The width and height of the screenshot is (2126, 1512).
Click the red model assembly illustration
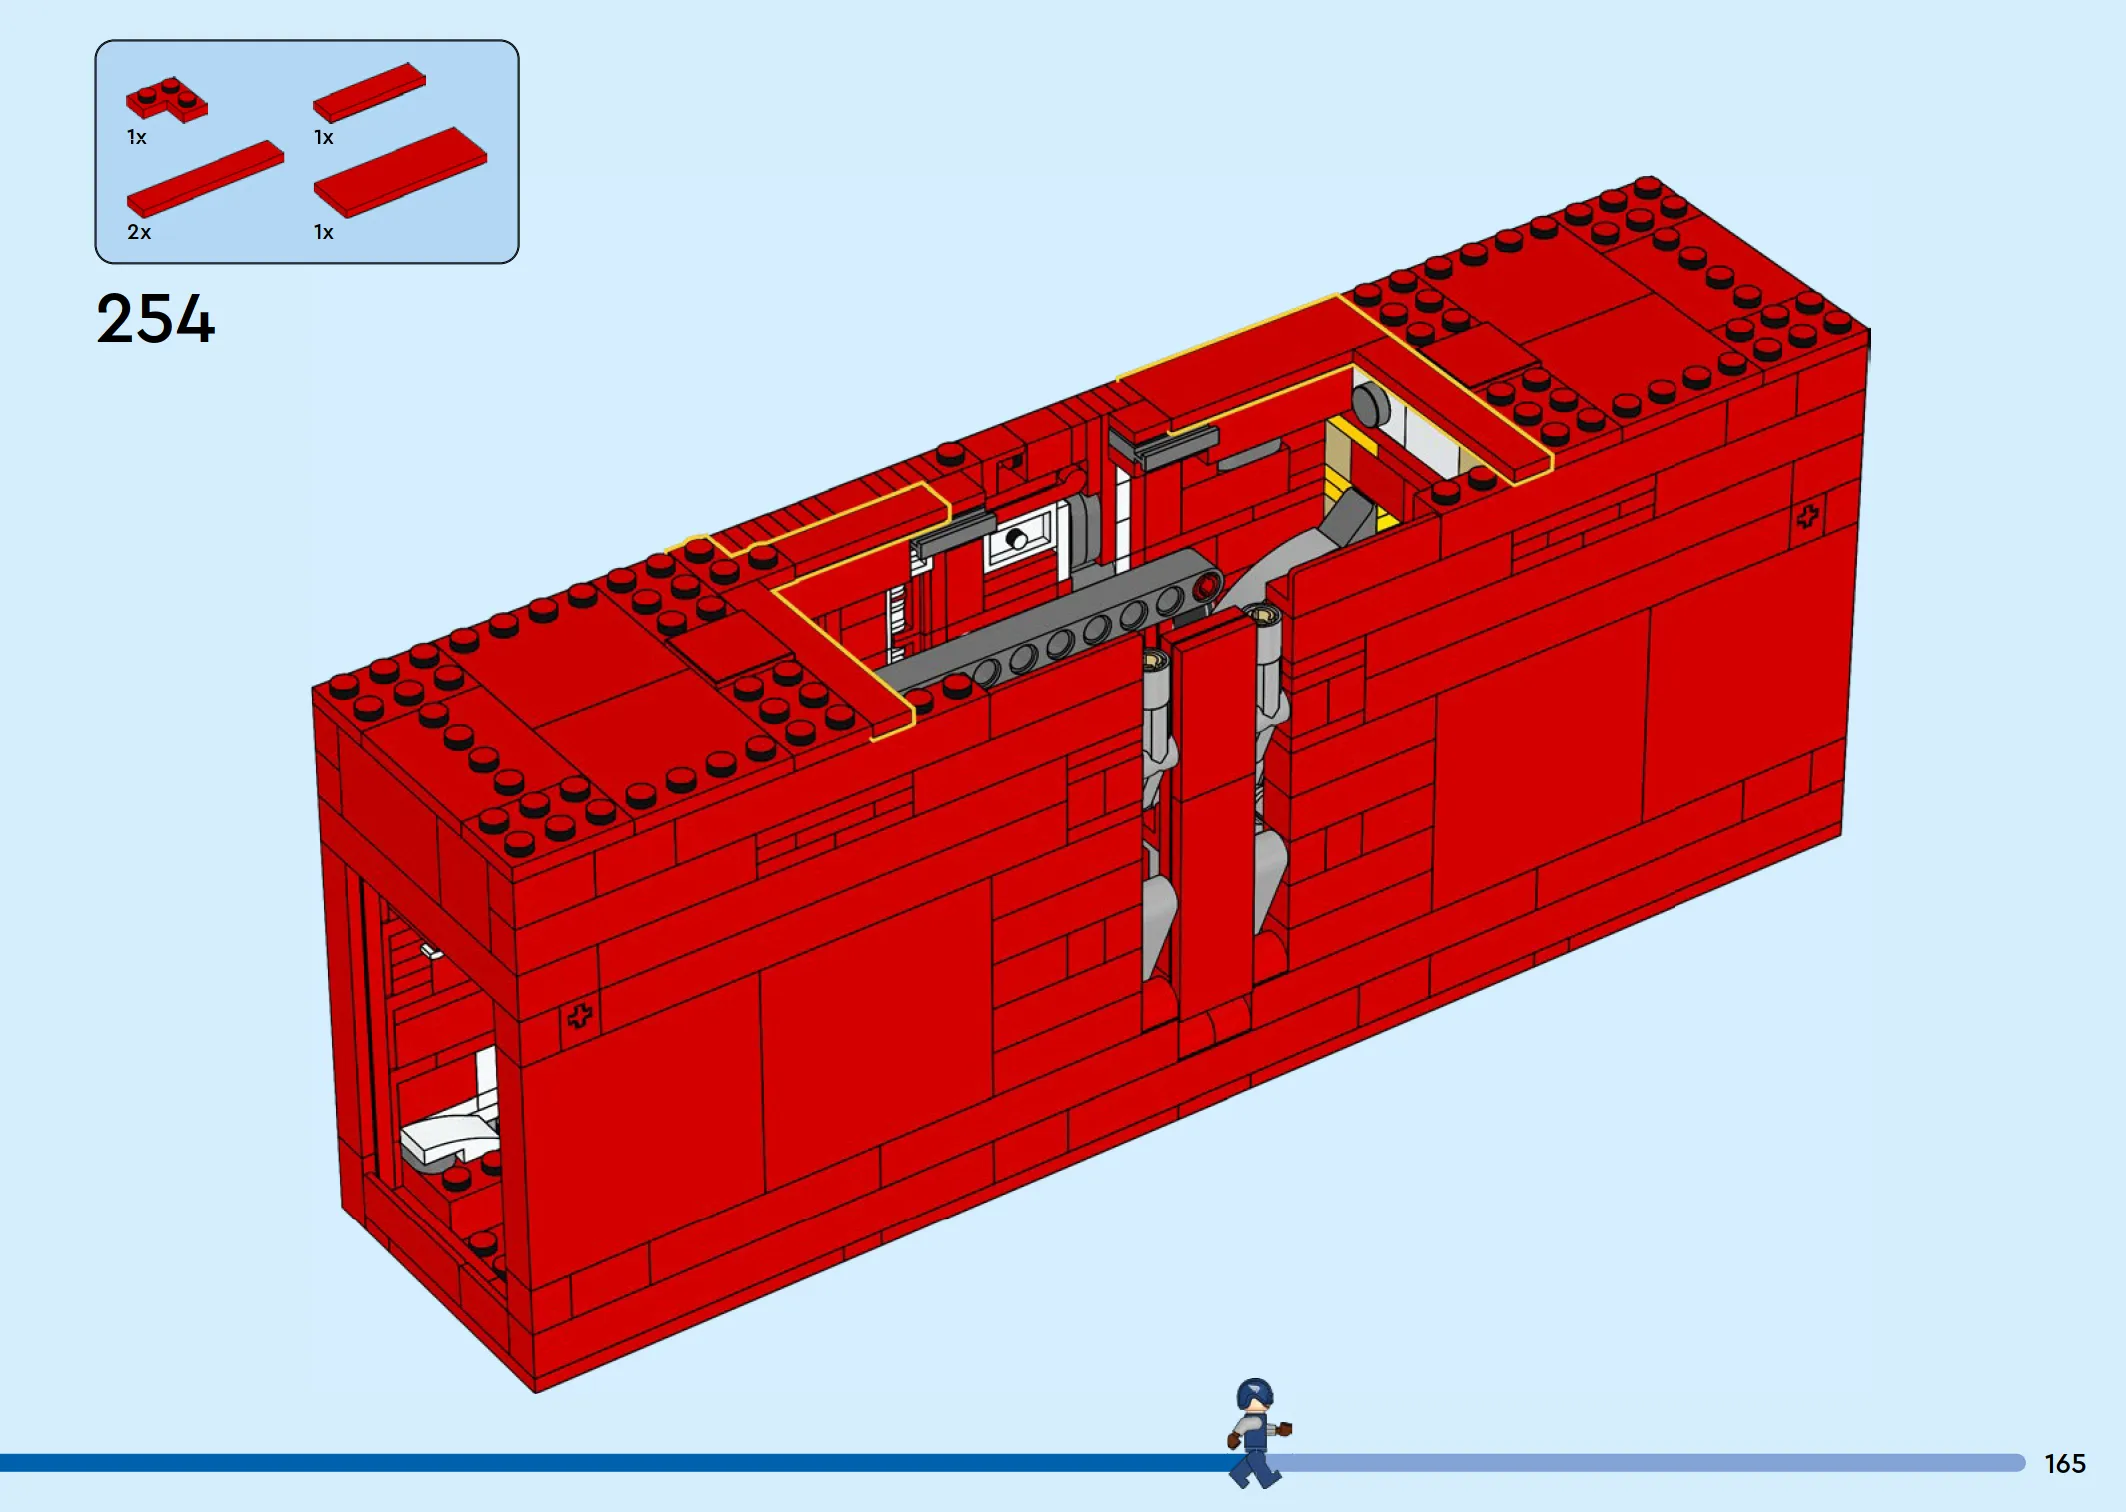click(x=1090, y=784)
